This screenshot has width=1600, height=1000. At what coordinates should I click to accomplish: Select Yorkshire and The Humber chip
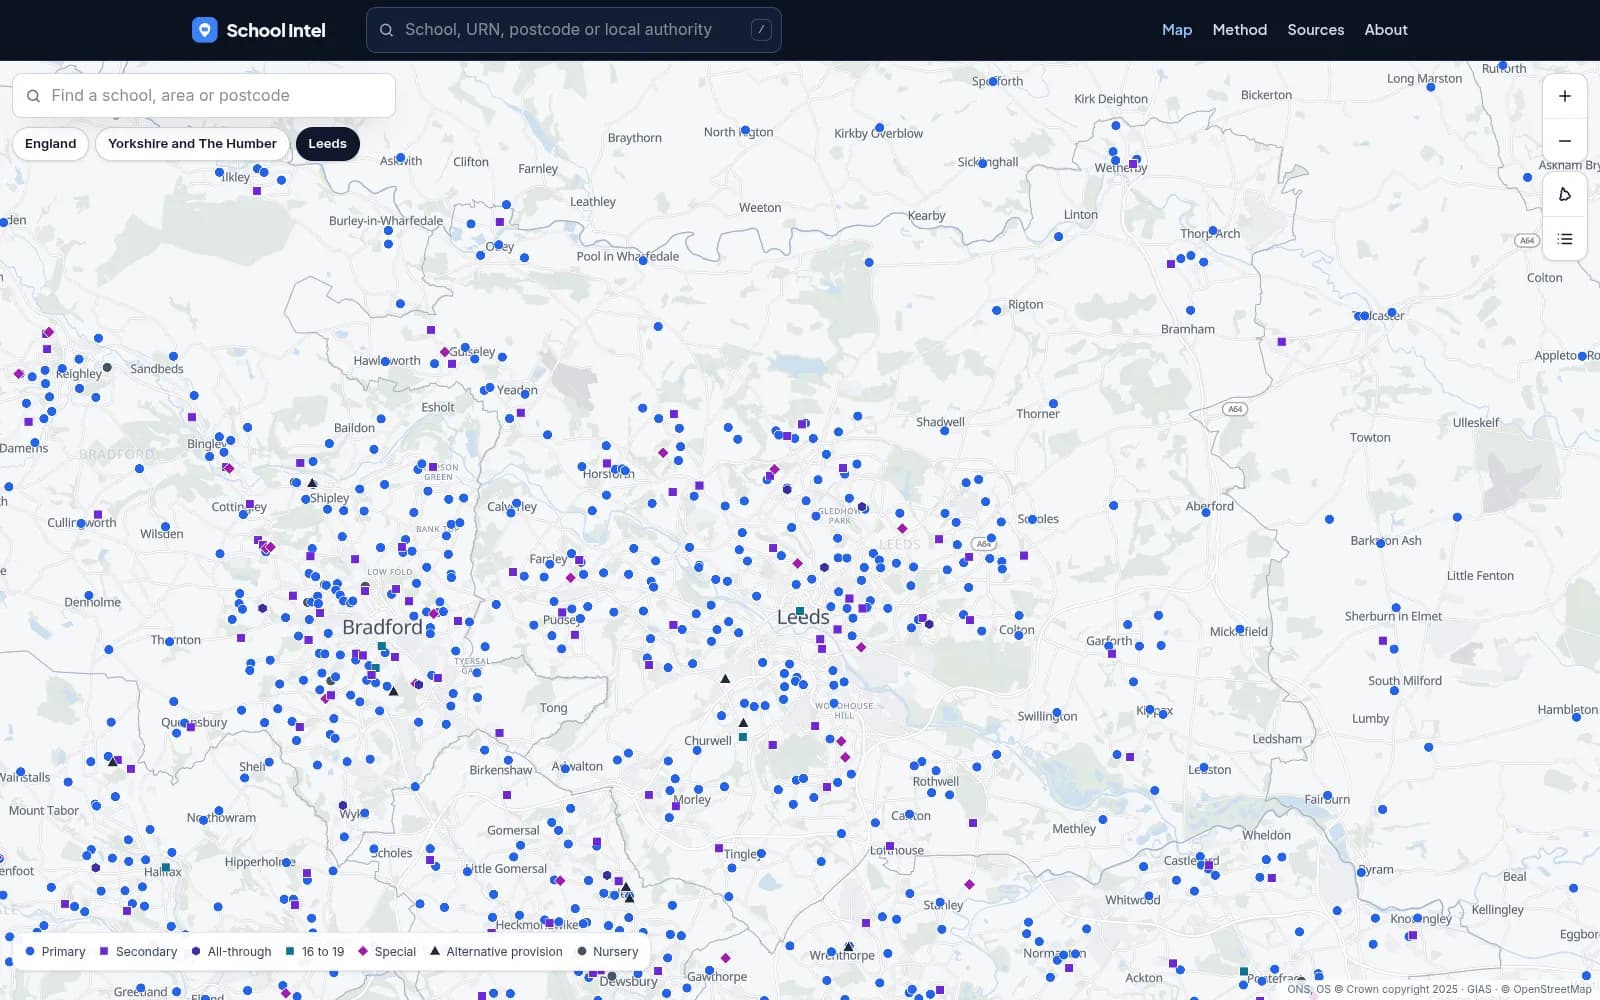[192, 144]
